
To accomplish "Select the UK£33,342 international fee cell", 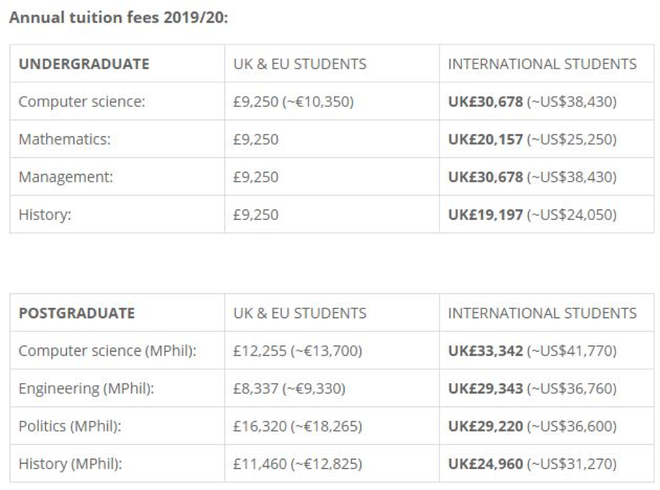I will (532, 351).
